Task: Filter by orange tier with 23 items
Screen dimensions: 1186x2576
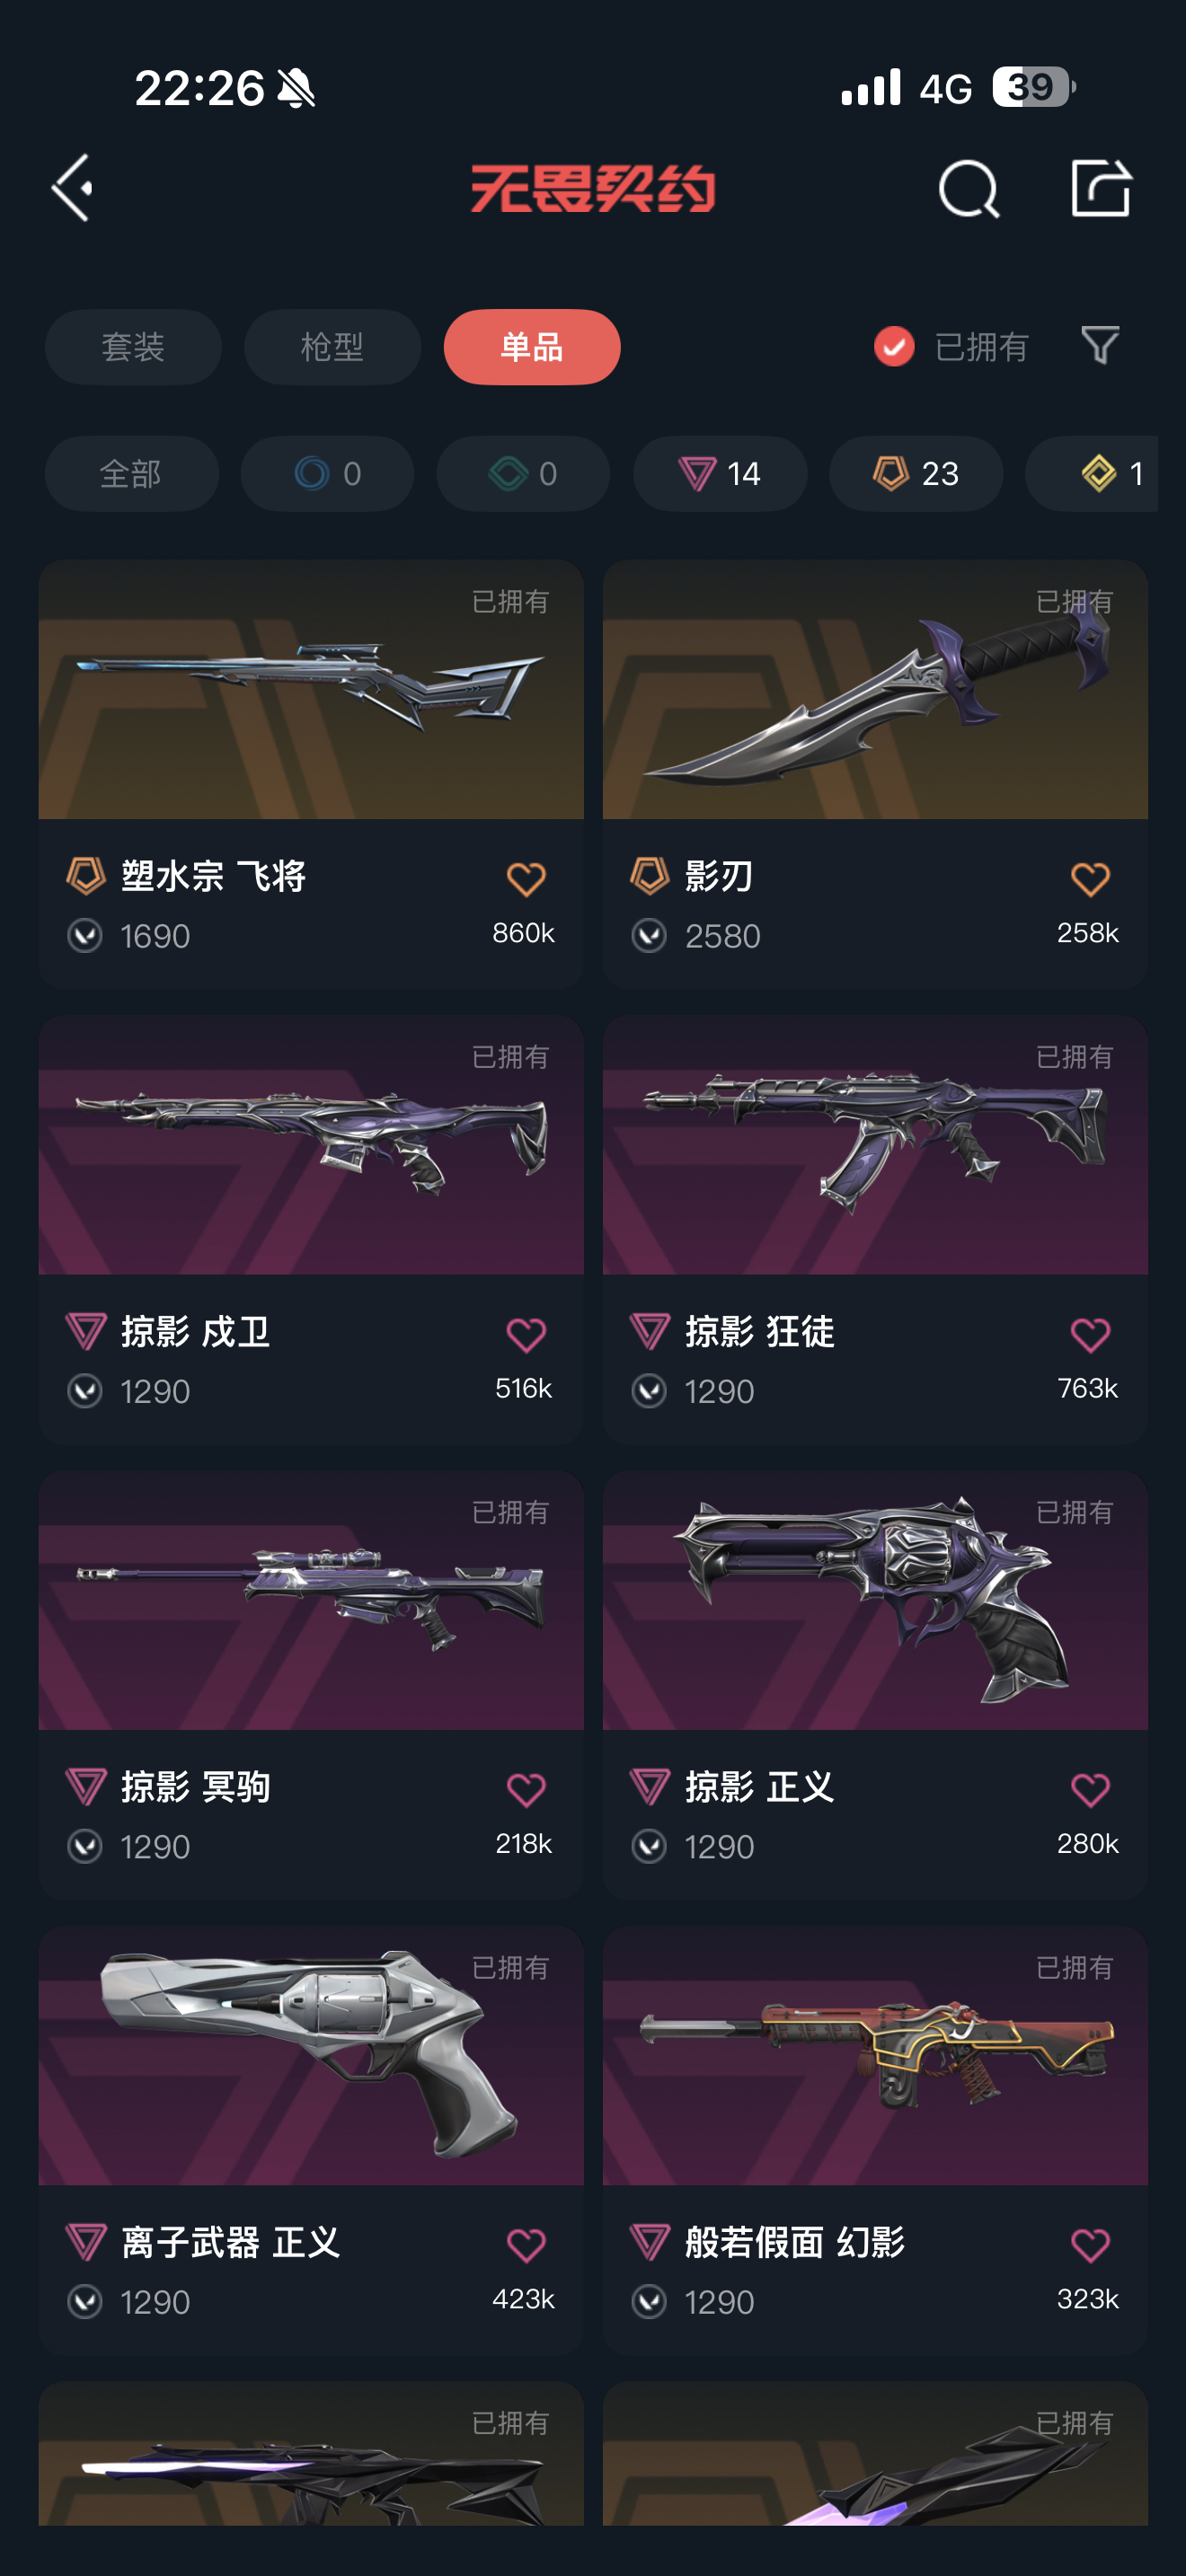Action: click(x=916, y=473)
